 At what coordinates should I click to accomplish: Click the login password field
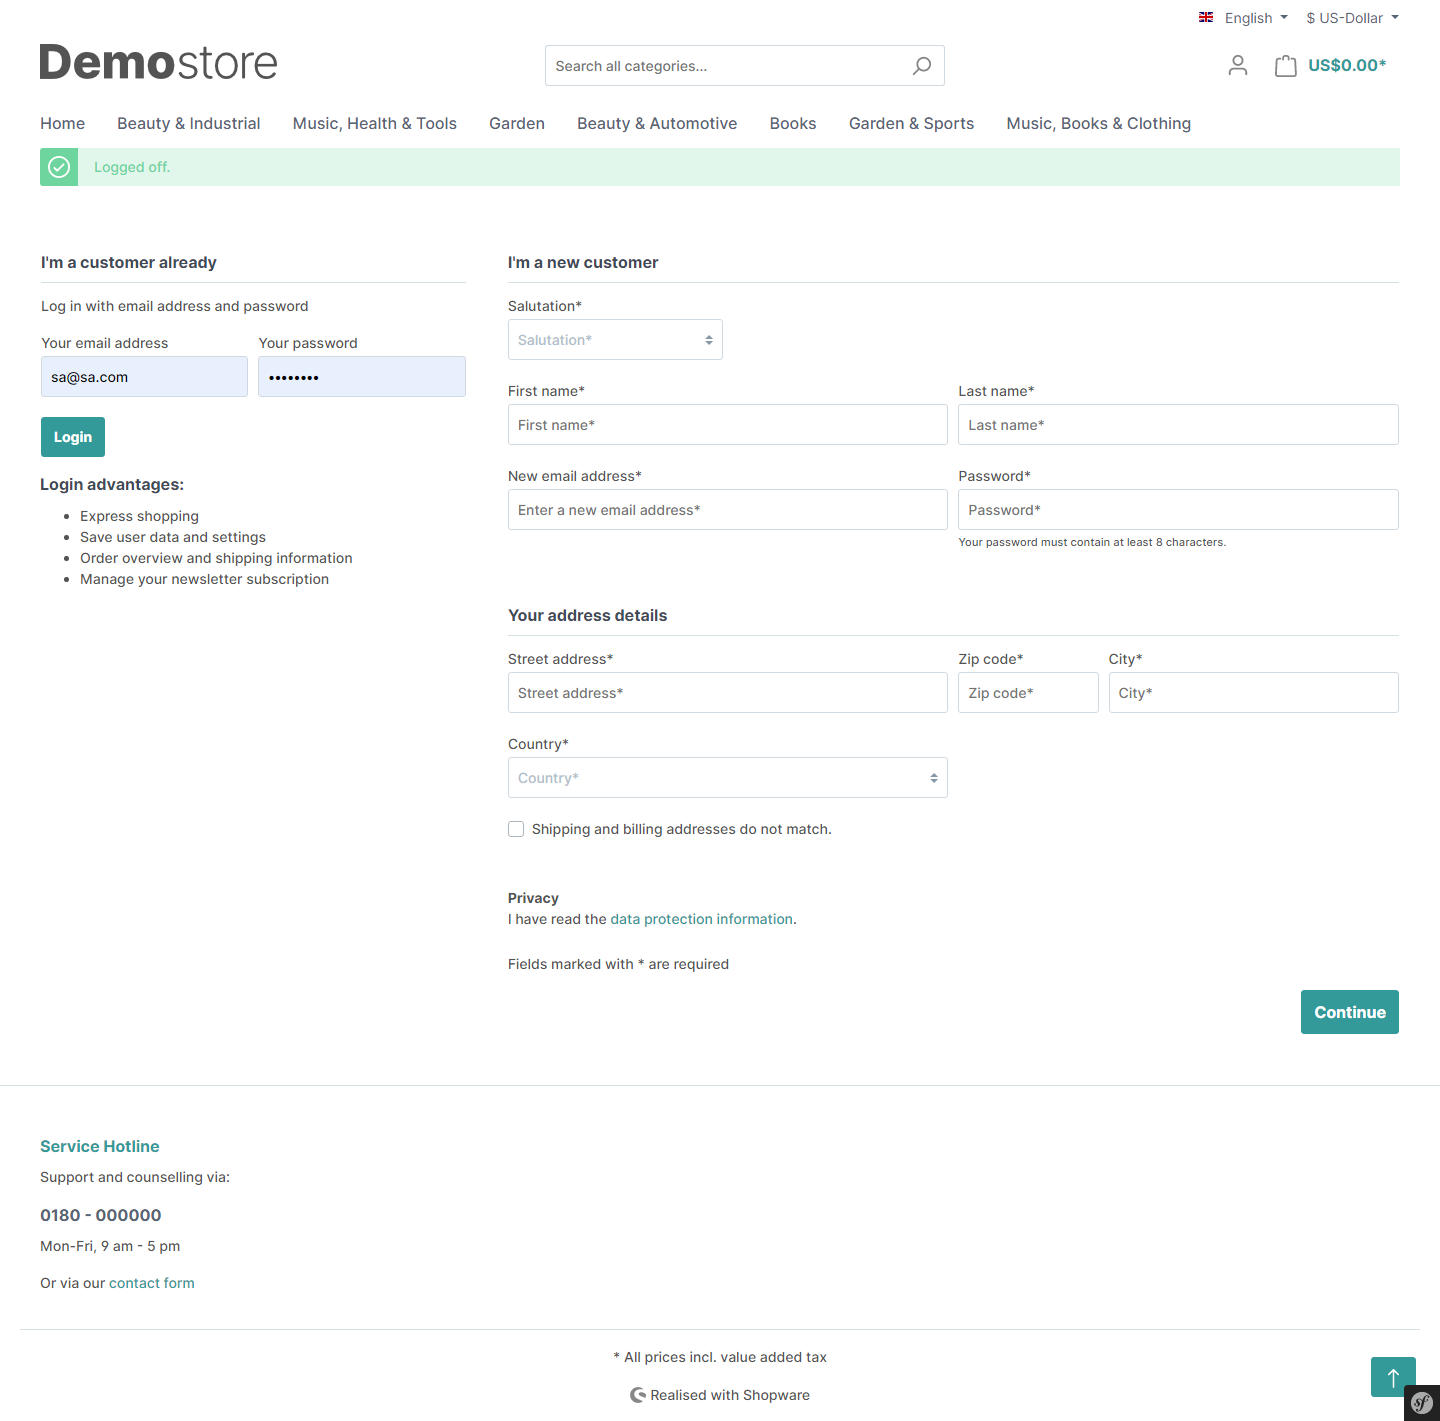coord(362,377)
